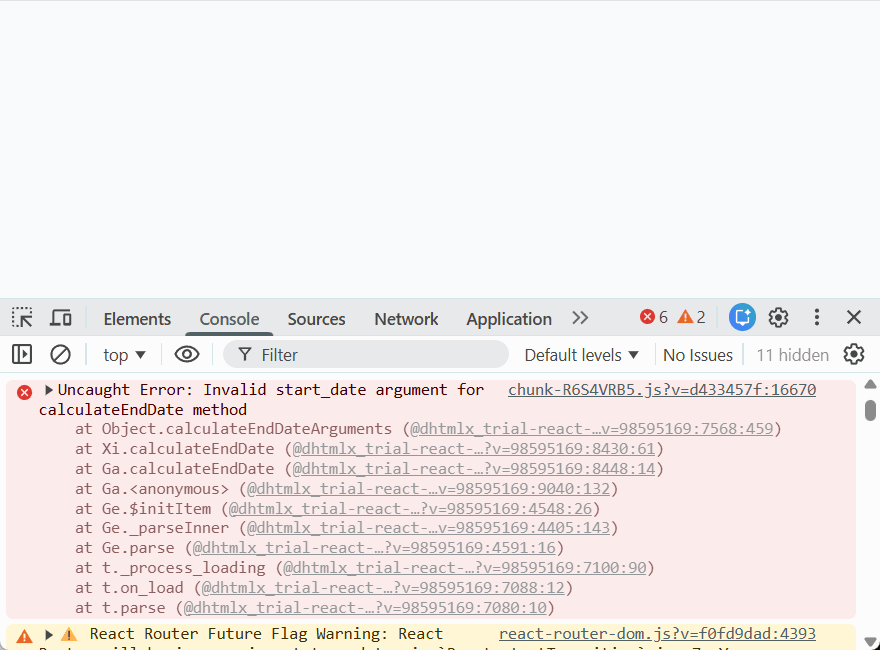
Task: Open the Elements panel
Action: pos(136,318)
